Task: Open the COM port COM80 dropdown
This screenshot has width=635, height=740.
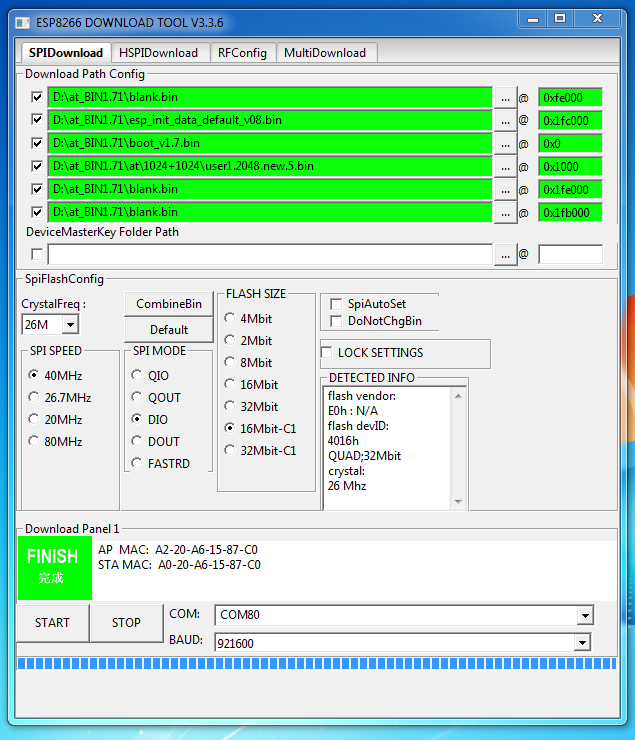Action: click(x=585, y=615)
